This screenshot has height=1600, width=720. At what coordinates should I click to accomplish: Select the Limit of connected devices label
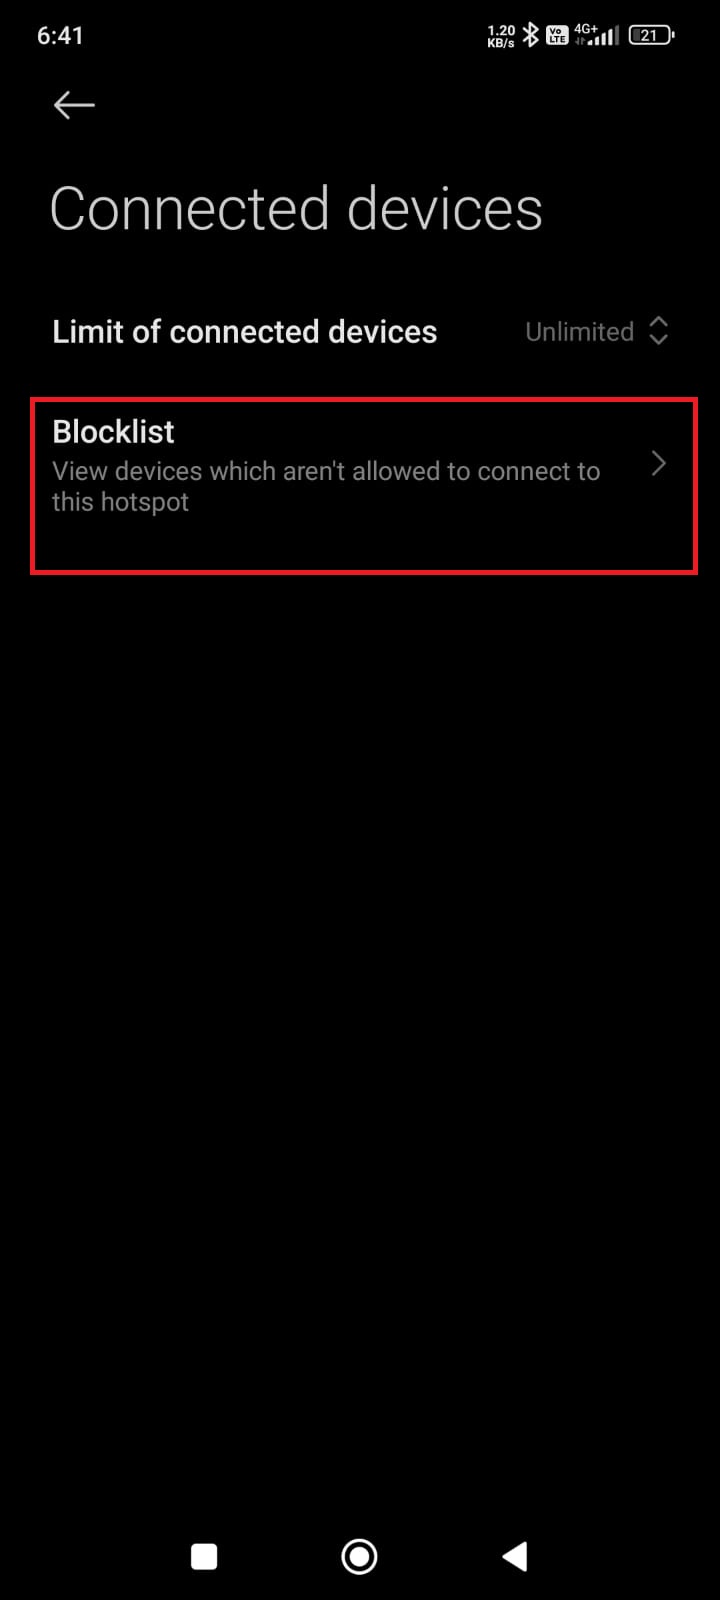click(244, 332)
